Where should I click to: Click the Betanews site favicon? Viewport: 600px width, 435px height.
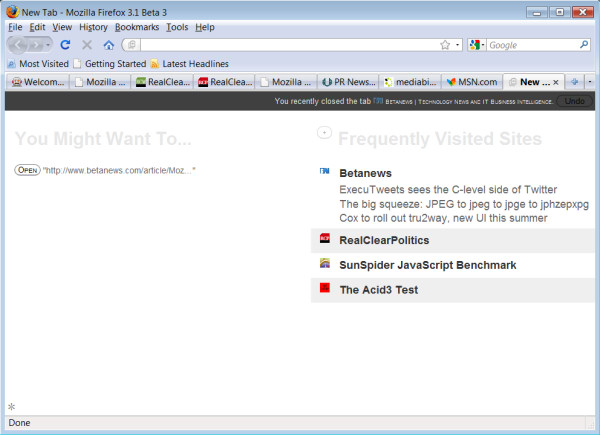click(324, 171)
